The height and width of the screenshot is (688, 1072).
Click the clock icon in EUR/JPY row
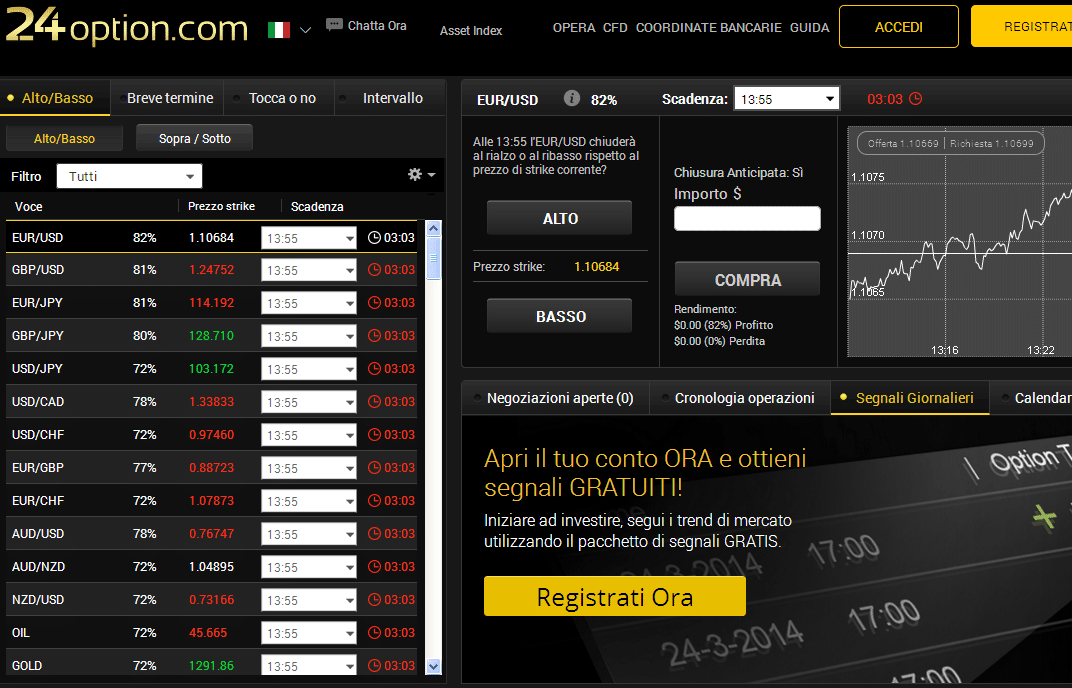tap(374, 303)
